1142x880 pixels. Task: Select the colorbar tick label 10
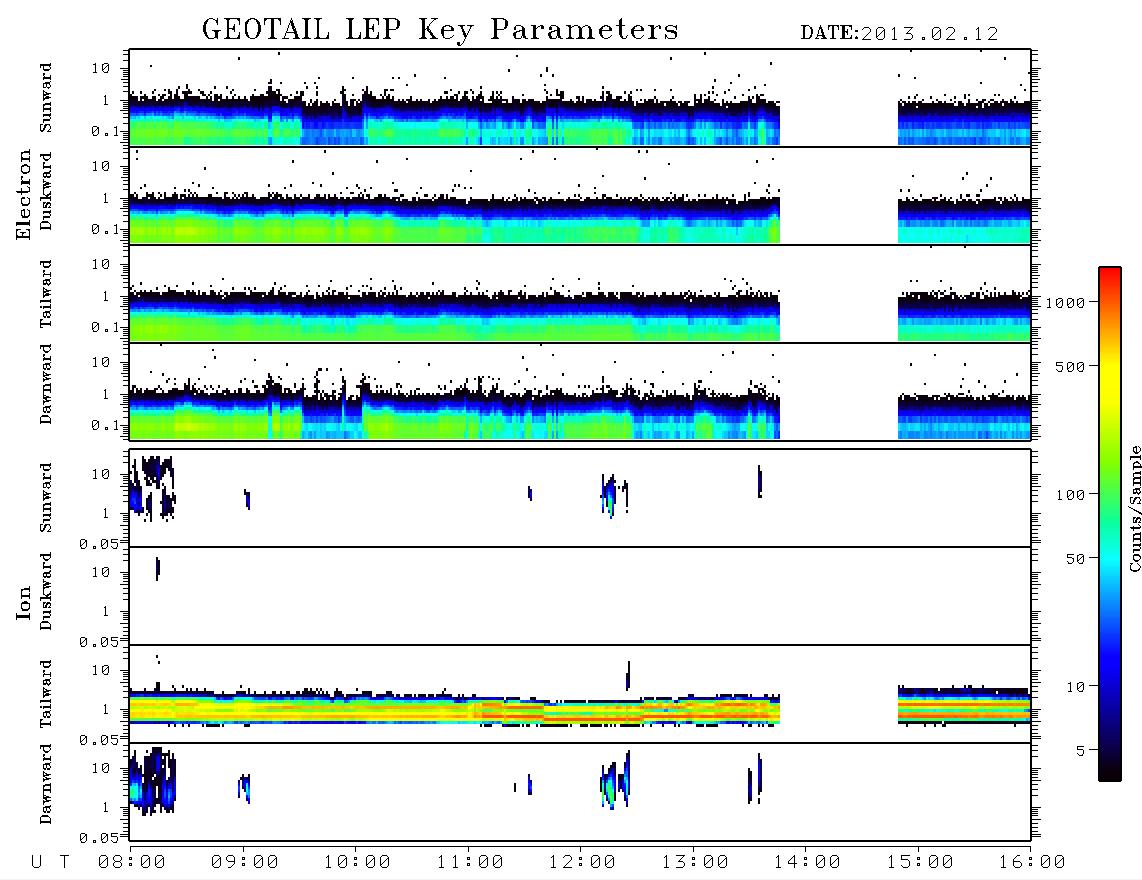1075,687
